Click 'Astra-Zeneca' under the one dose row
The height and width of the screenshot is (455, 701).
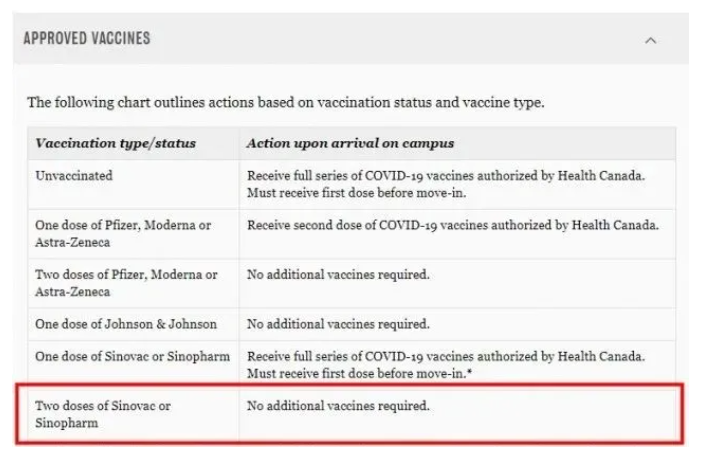click(x=72, y=242)
